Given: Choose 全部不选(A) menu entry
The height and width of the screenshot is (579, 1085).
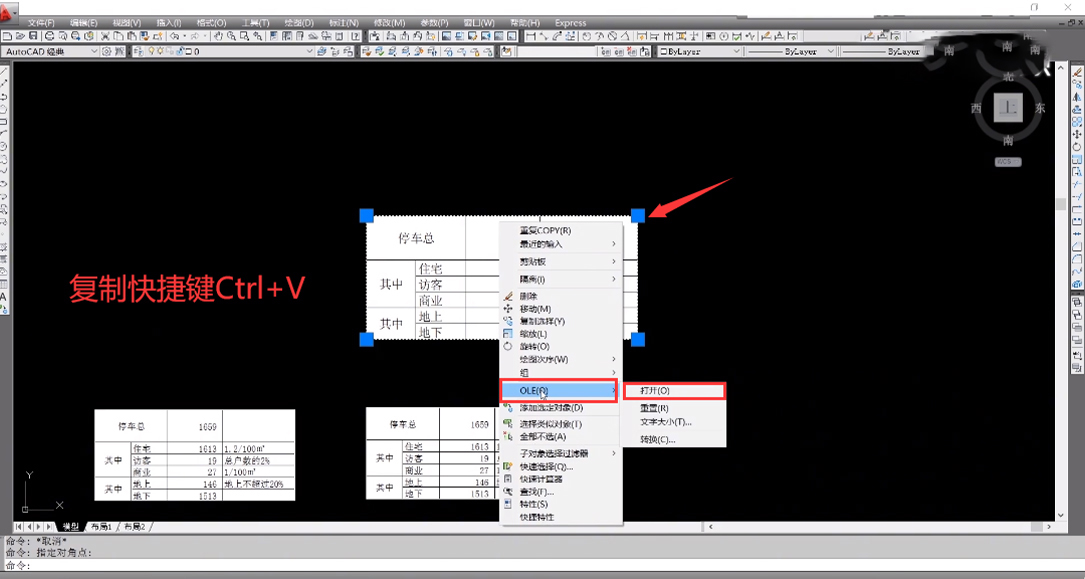Looking at the screenshot, I should 561,436.
